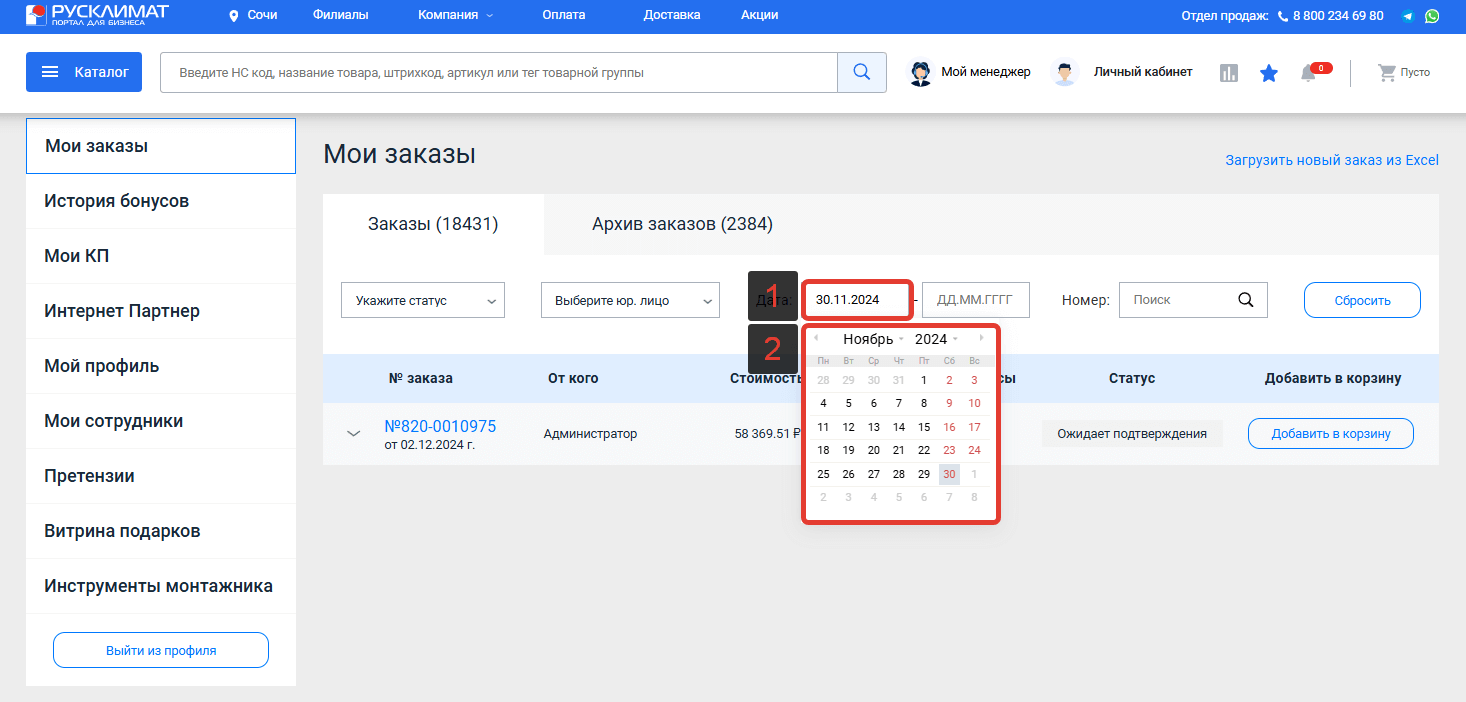This screenshot has height=702, width=1466.
Task: Click the № заказа column header
Action: 421,378
